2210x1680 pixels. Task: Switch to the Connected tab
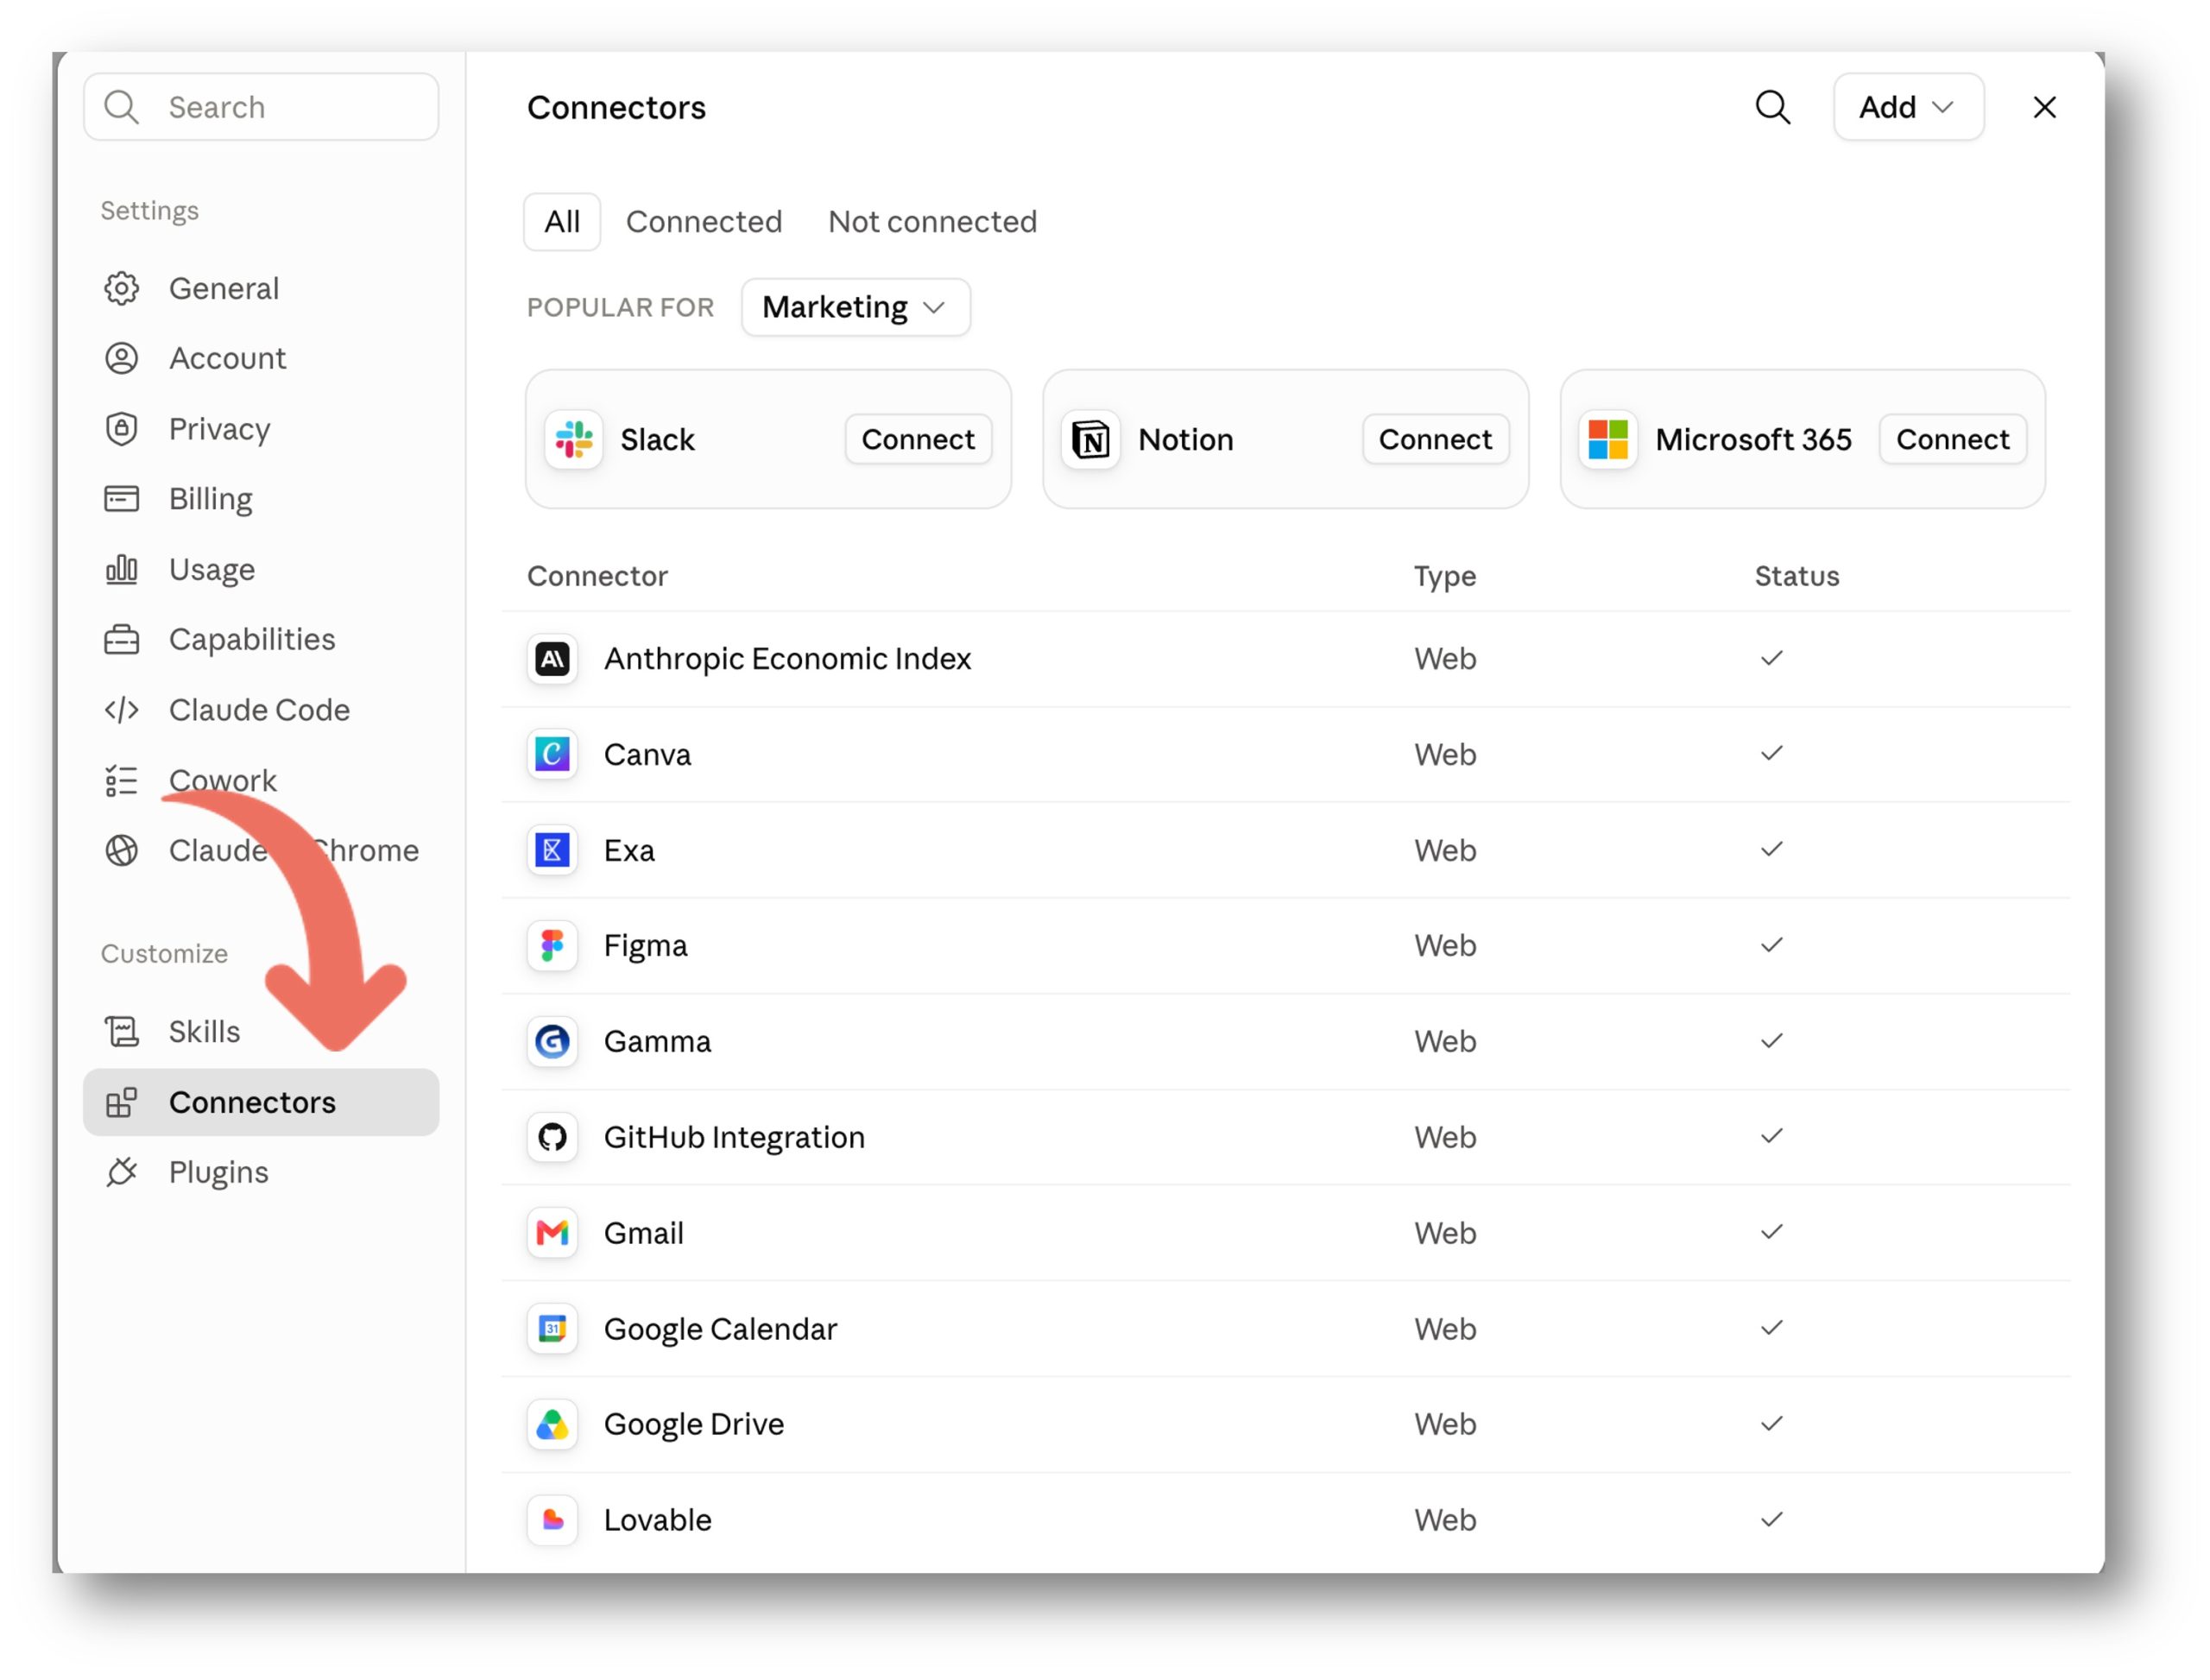click(704, 221)
